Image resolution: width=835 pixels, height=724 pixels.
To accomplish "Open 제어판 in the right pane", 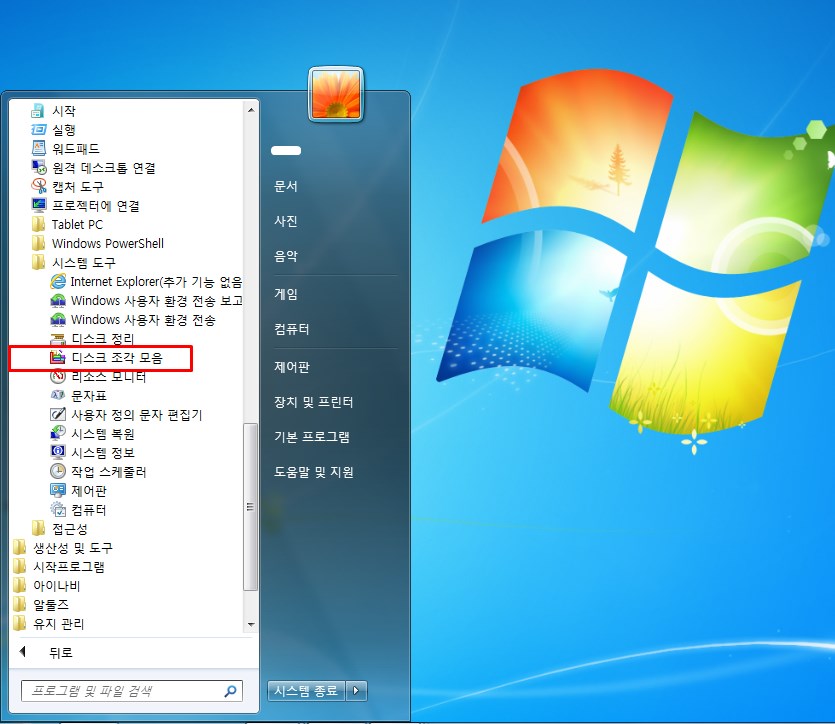I will click(x=291, y=367).
